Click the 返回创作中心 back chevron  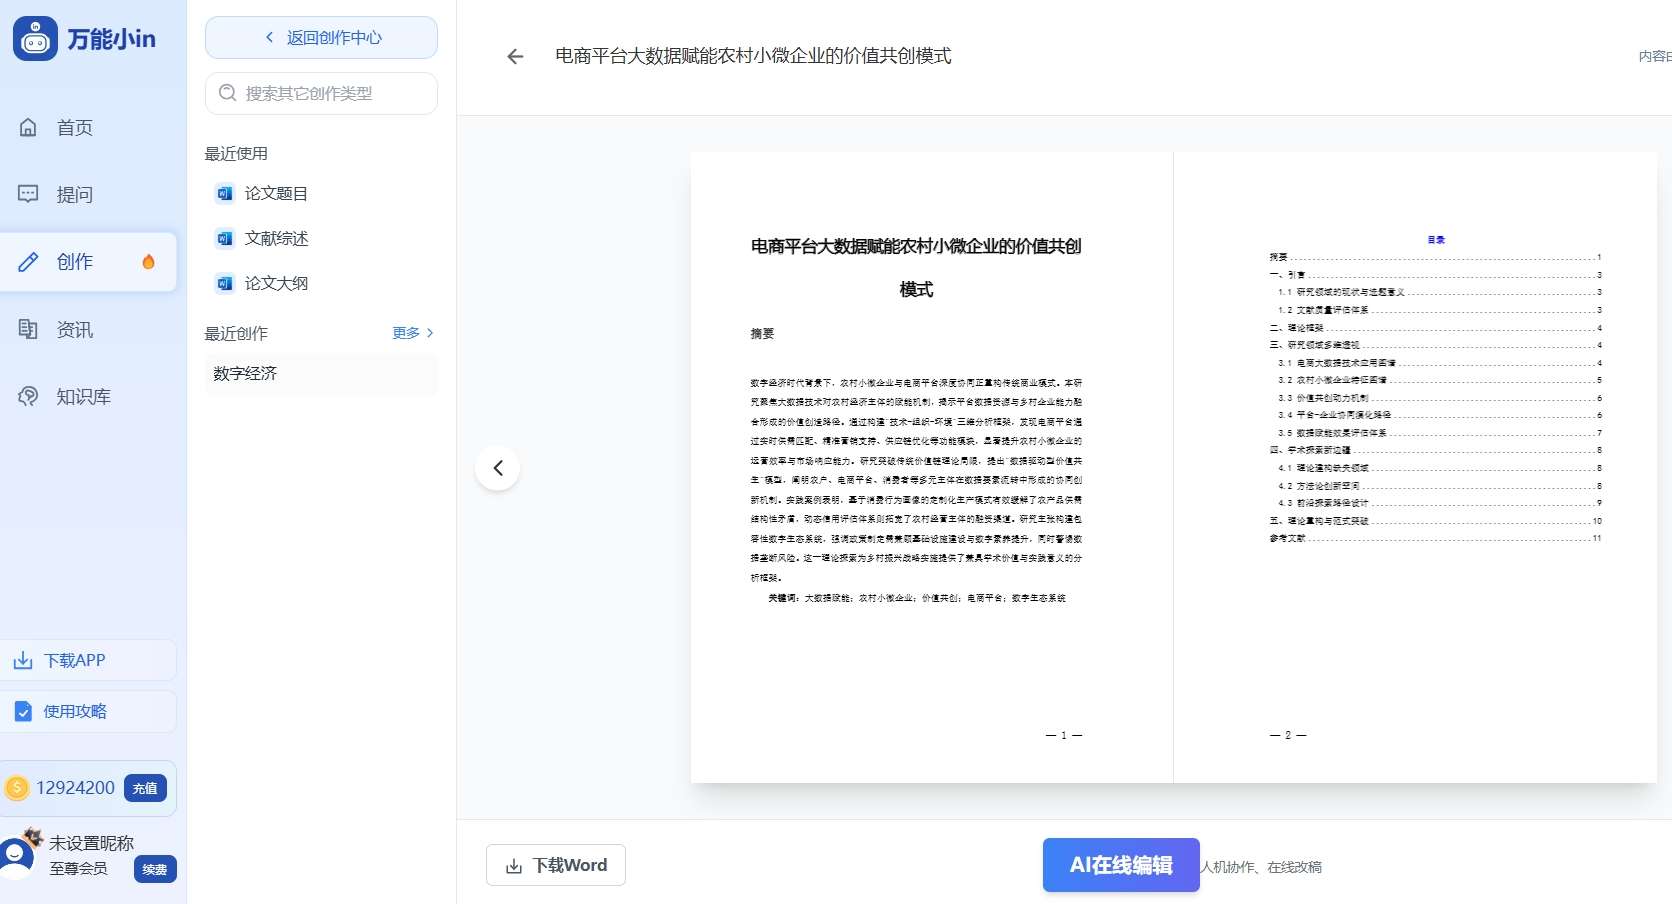pyautogui.click(x=268, y=36)
